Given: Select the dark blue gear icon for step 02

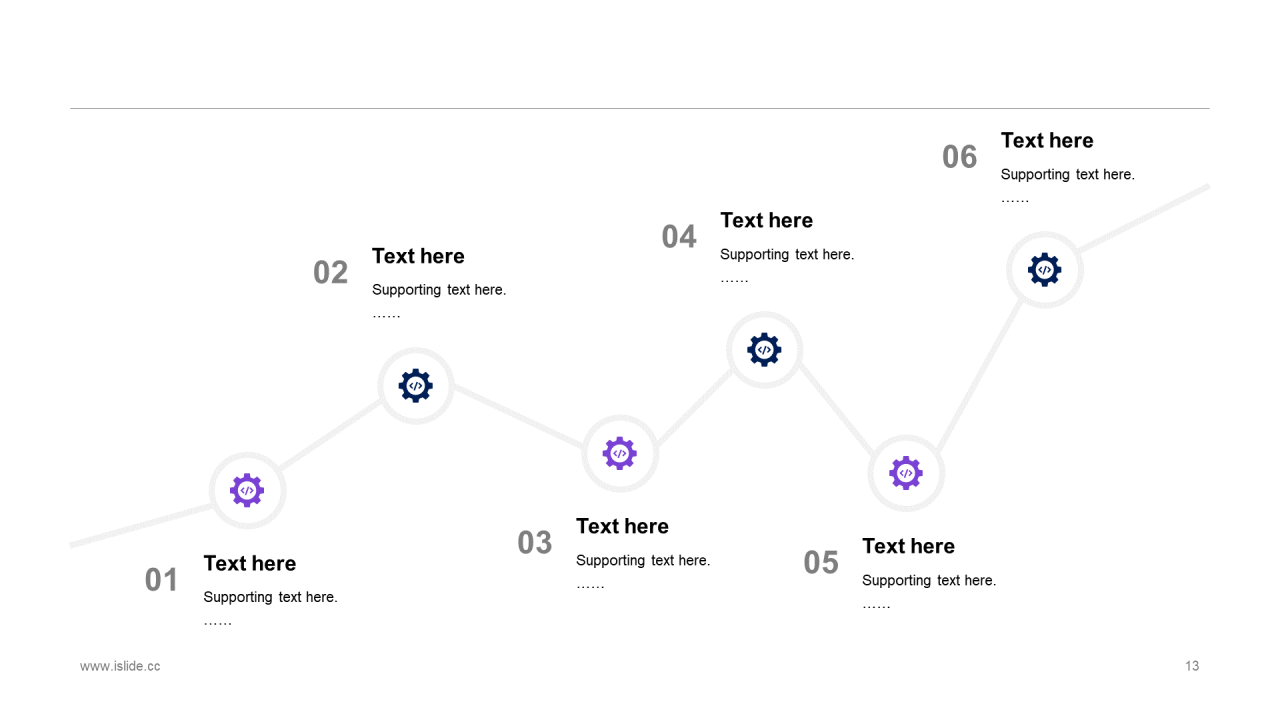Looking at the screenshot, I should coord(416,386).
